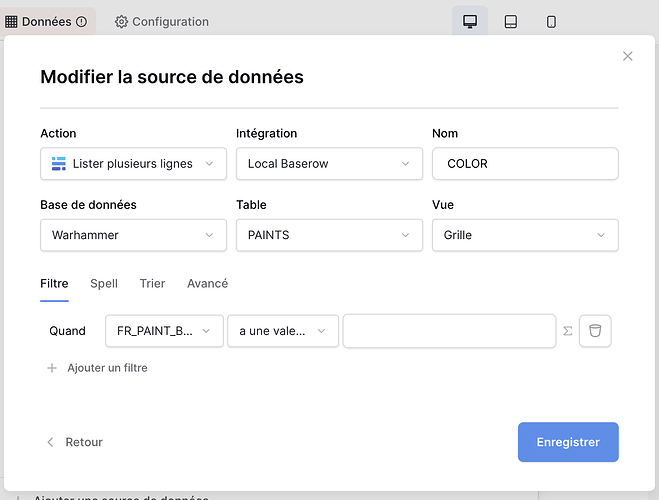
Task: Open the Action dropdown Lister plusieurs lignes
Action: click(x=133, y=164)
